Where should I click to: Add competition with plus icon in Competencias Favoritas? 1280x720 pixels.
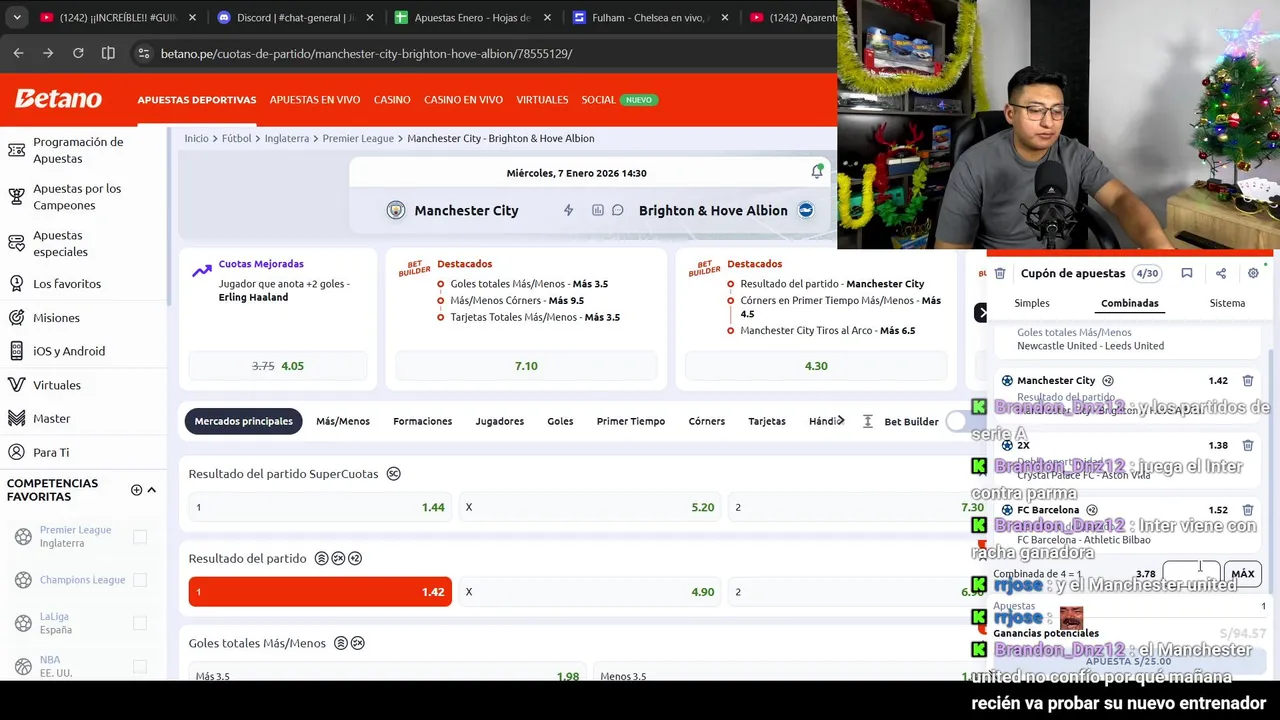click(x=136, y=490)
